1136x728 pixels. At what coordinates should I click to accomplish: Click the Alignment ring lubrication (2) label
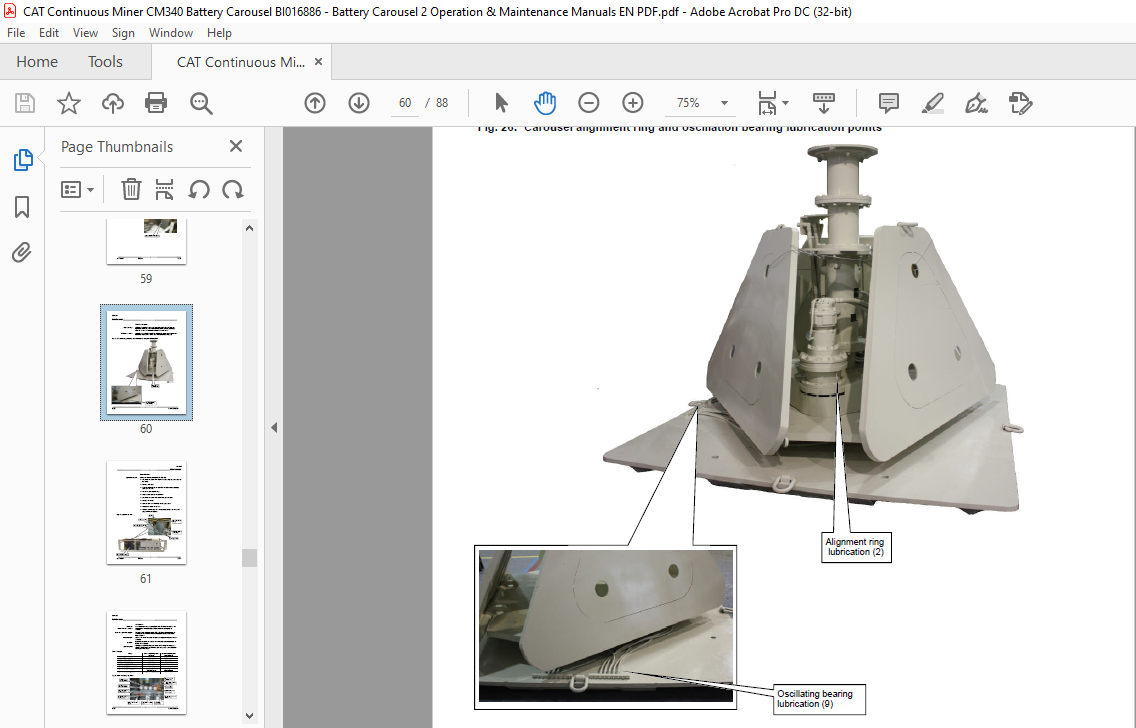(855, 547)
